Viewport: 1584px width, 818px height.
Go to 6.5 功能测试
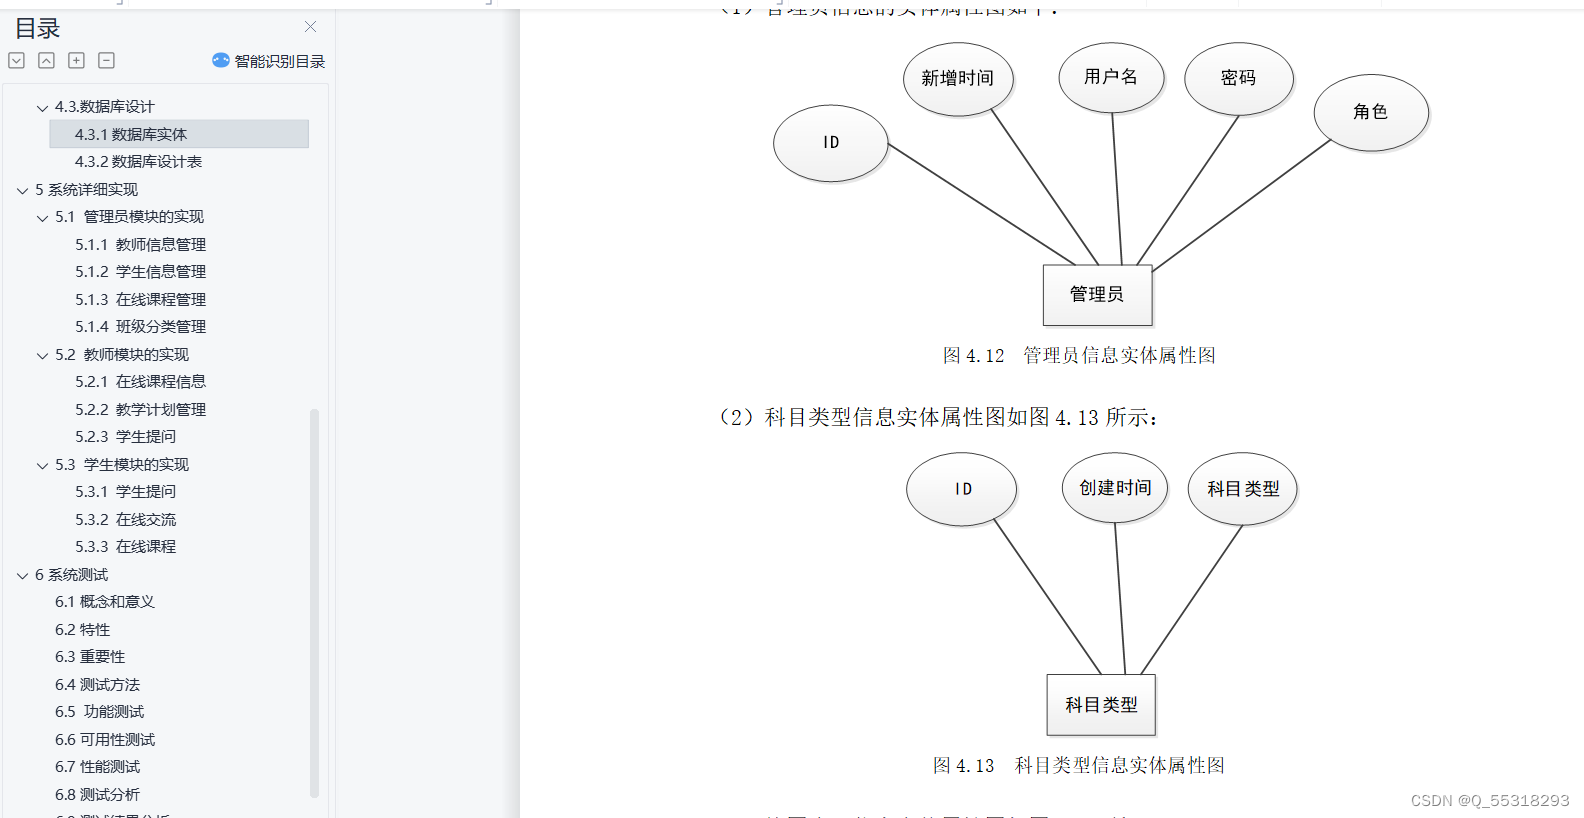click(x=99, y=712)
